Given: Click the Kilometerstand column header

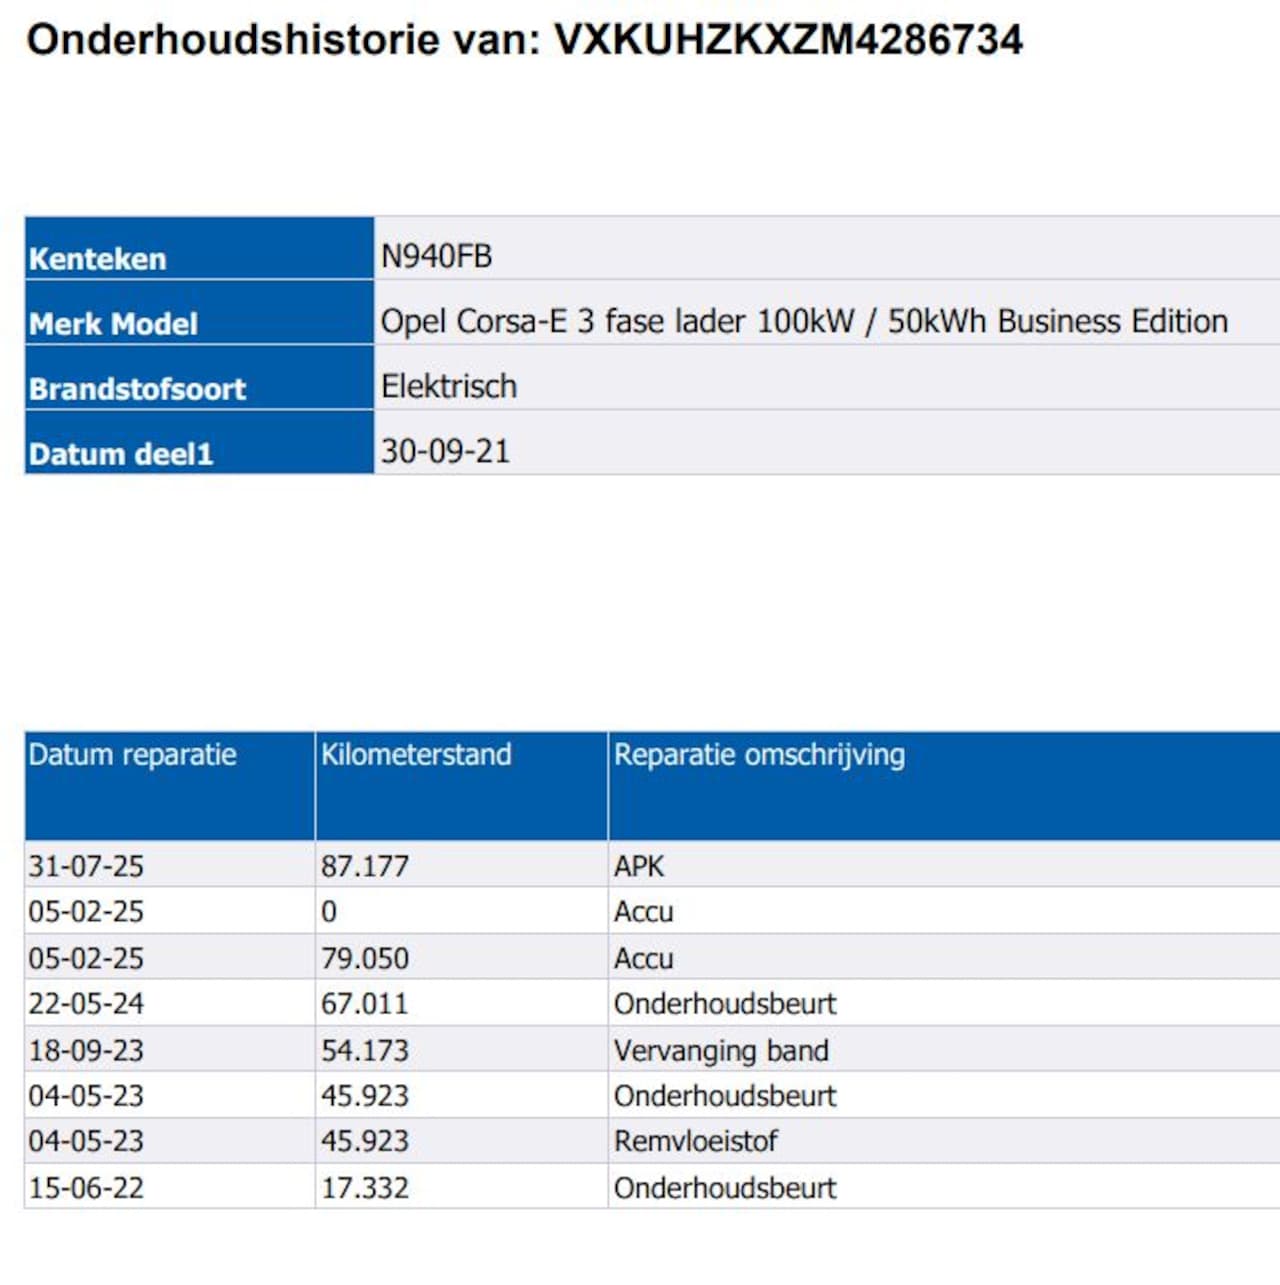Looking at the screenshot, I should tap(416, 755).
